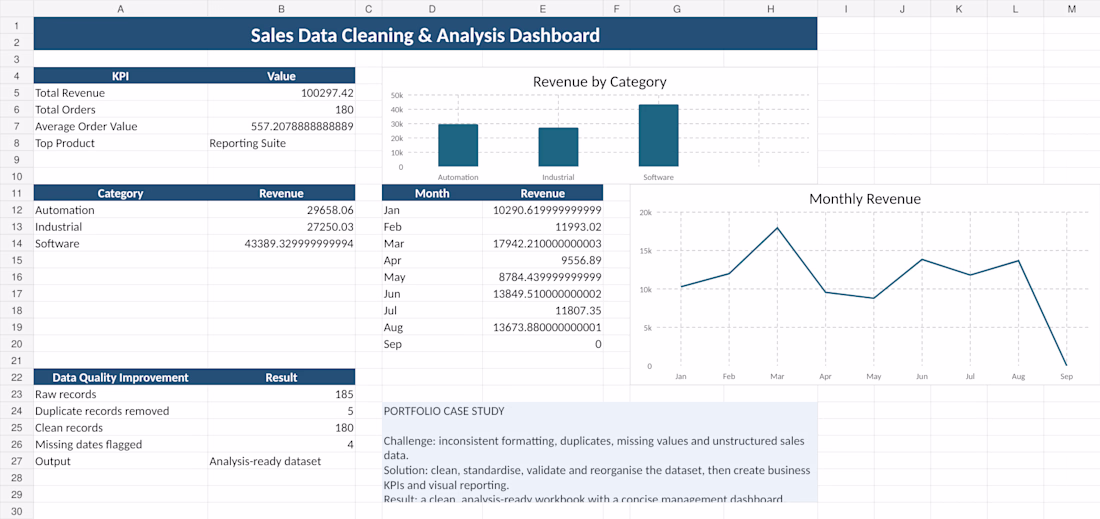Select column M header
Screen dimensions: 1100x519
[1071, 8]
